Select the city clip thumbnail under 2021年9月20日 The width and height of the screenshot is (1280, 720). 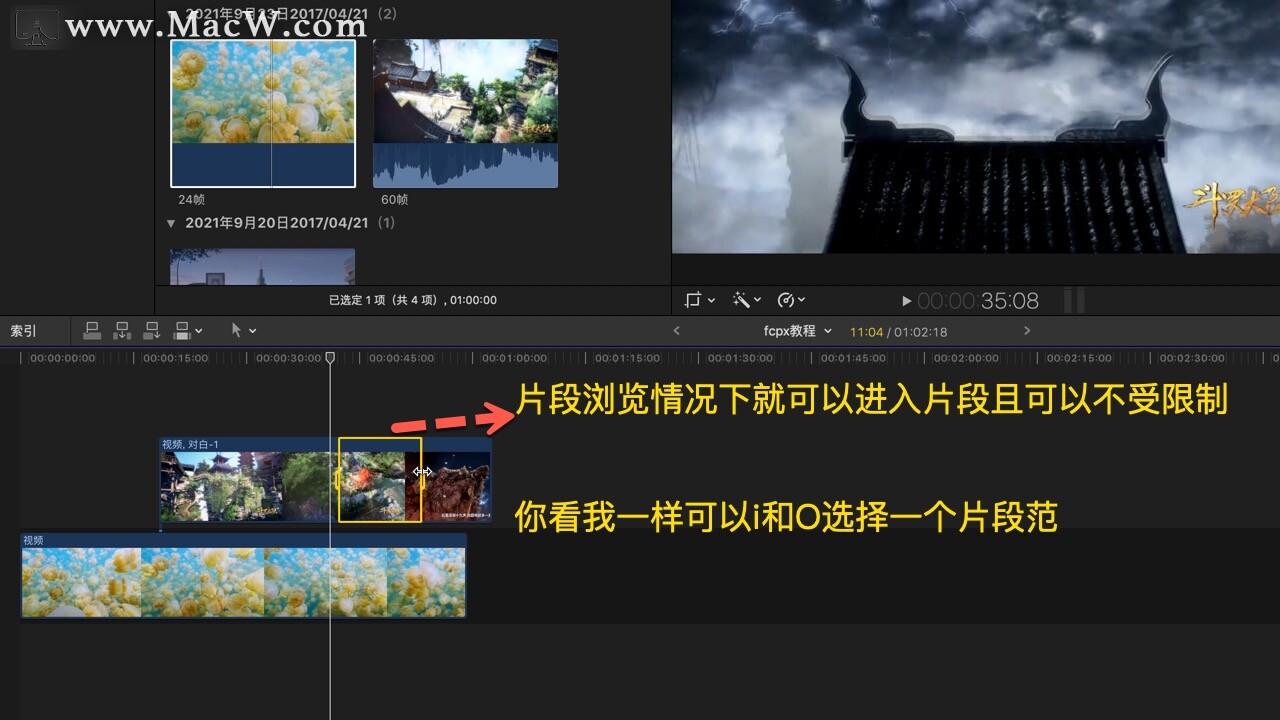(x=262, y=267)
